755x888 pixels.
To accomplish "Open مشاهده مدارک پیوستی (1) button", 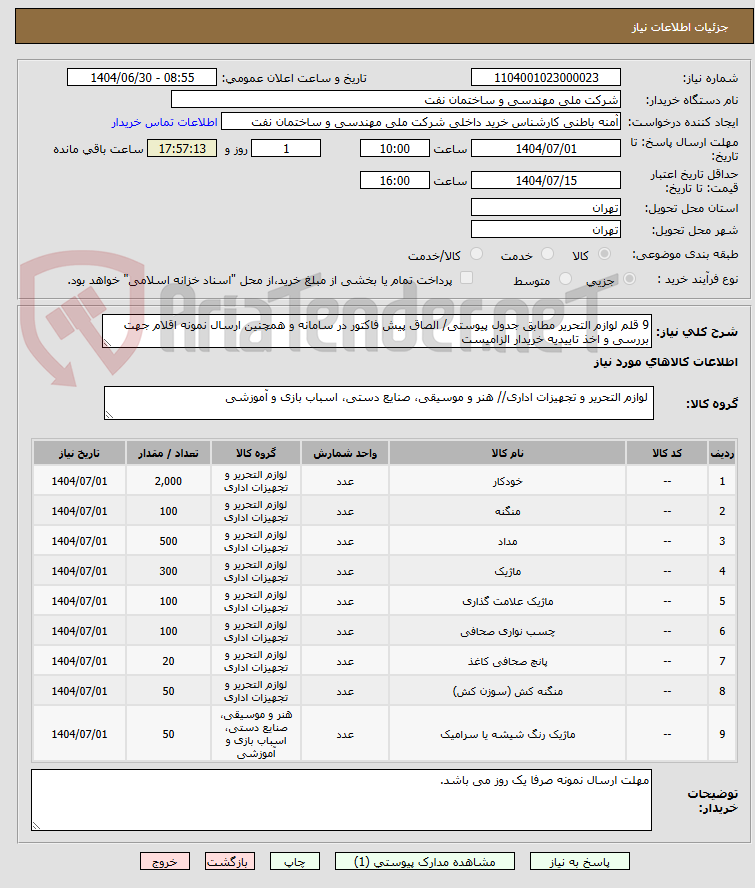I will click(x=425, y=861).
